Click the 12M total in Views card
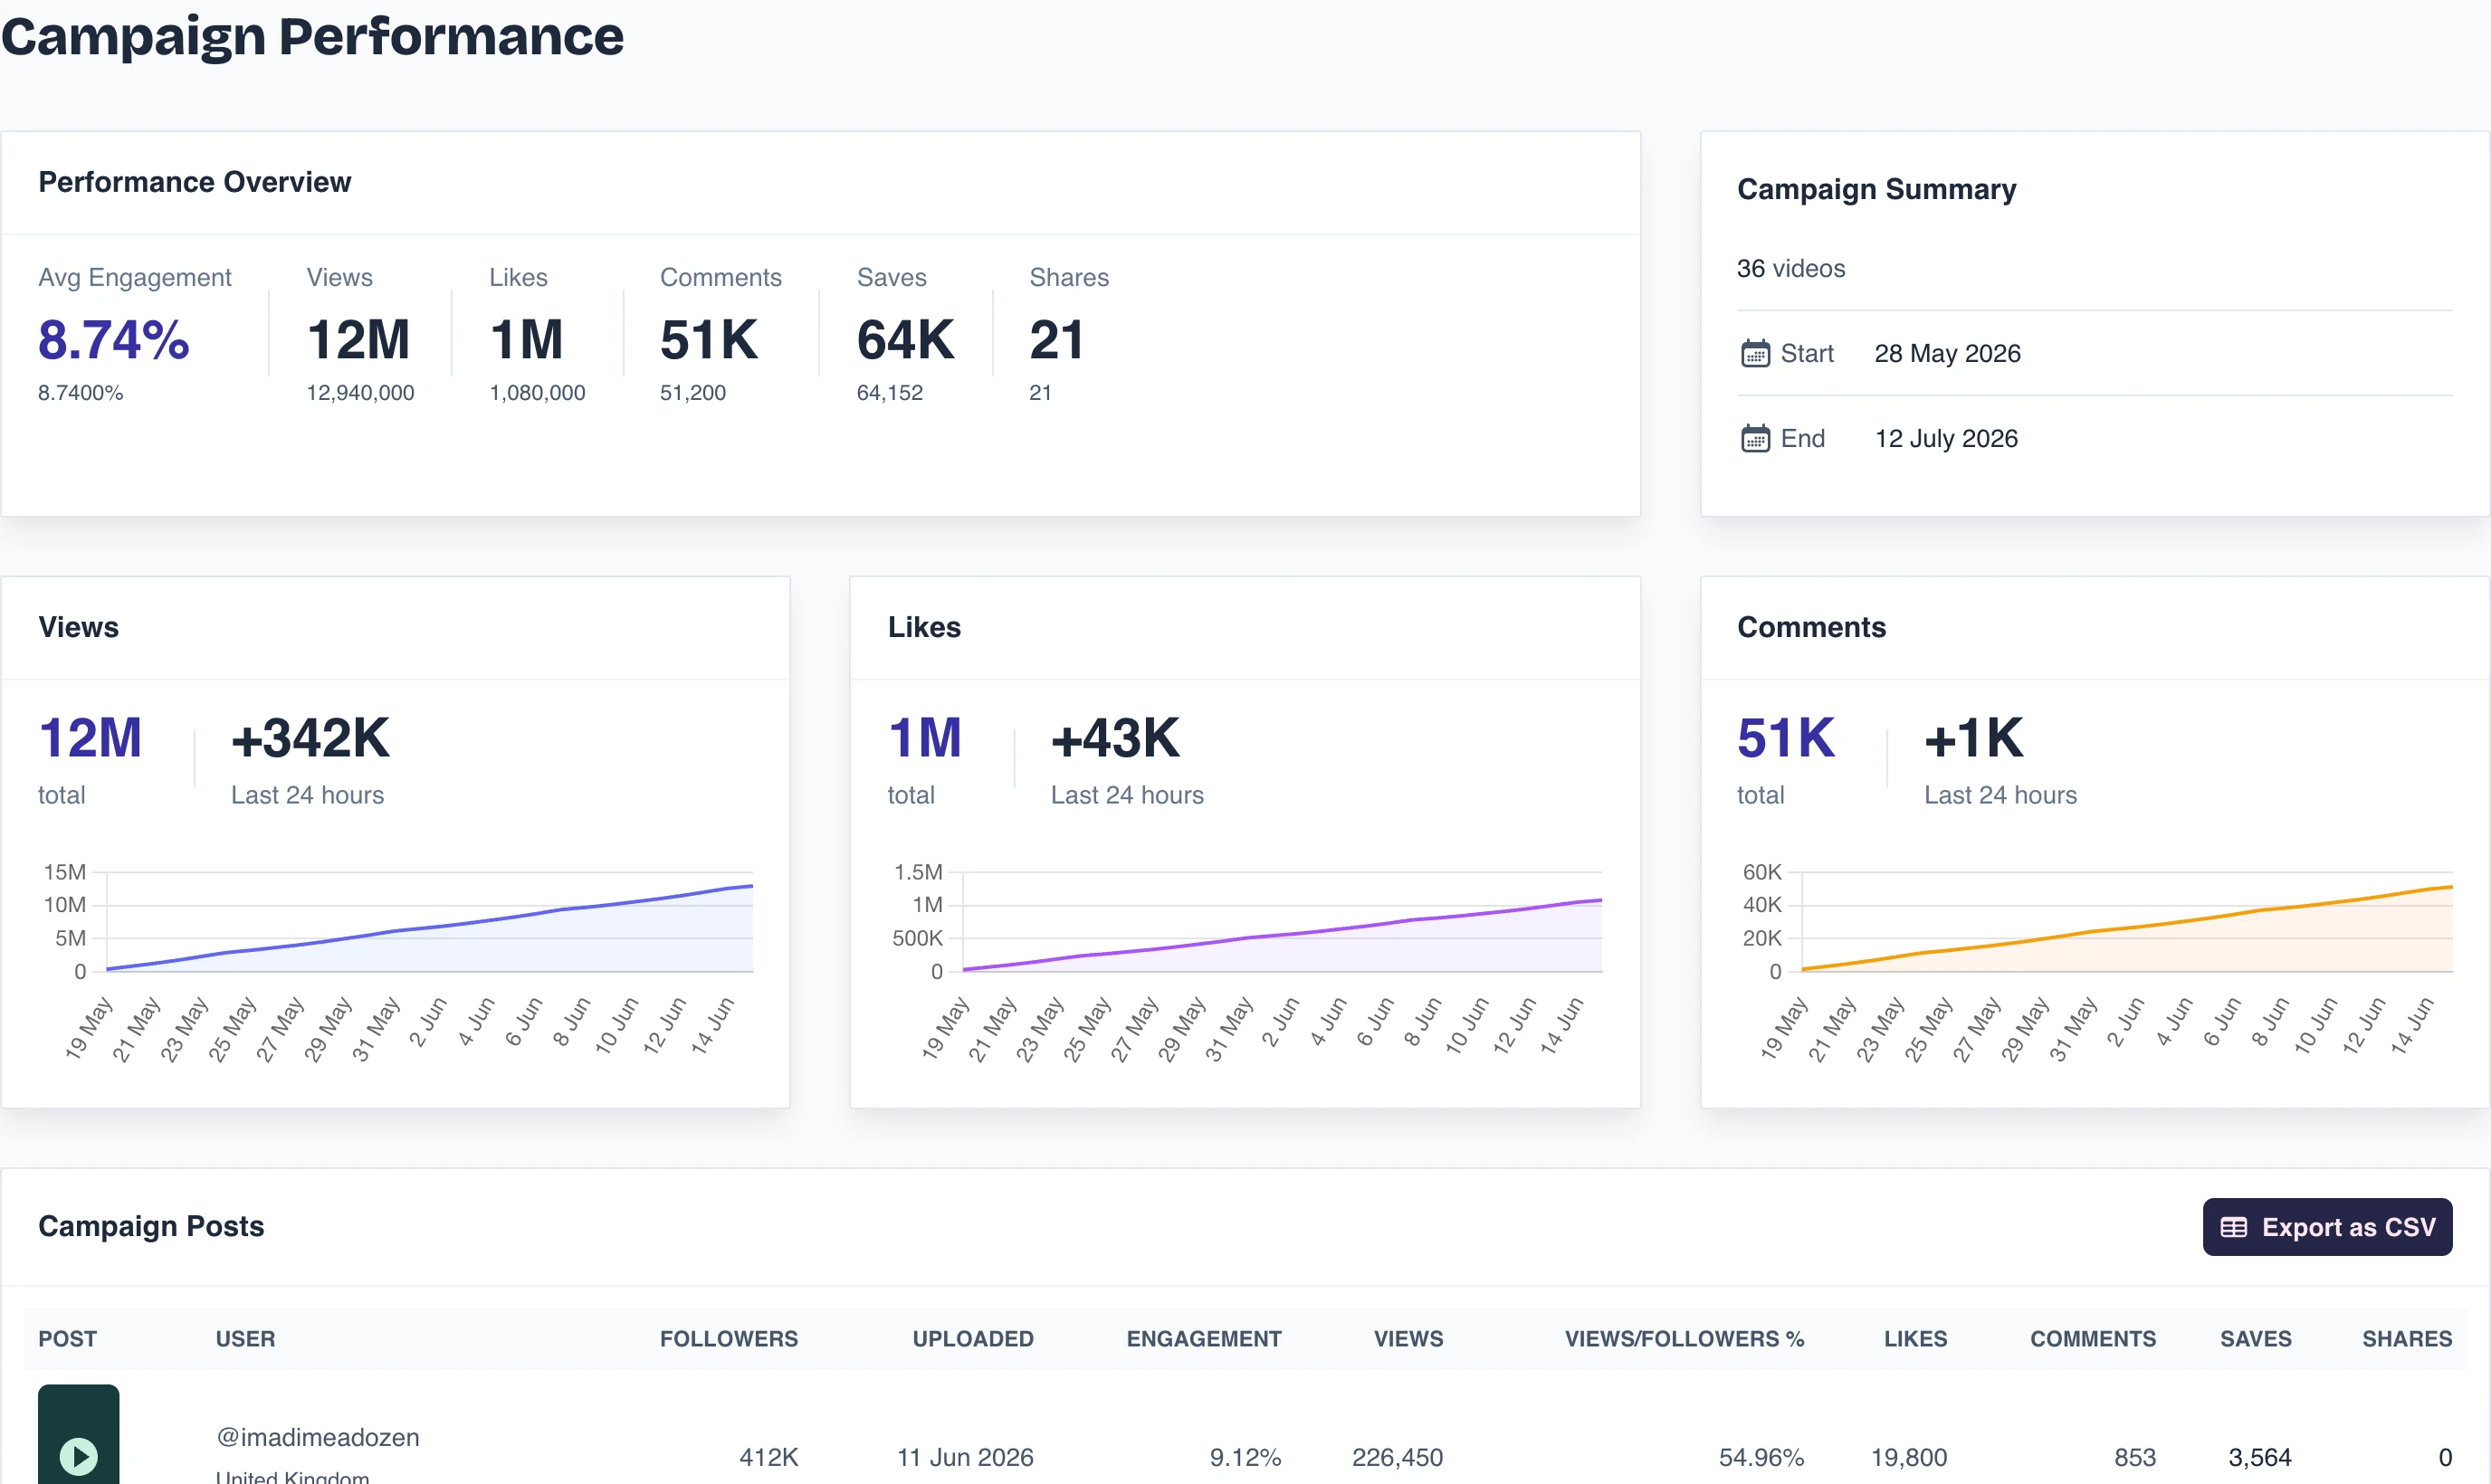The width and height of the screenshot is (2491, 1484). (x=90, y=739)
